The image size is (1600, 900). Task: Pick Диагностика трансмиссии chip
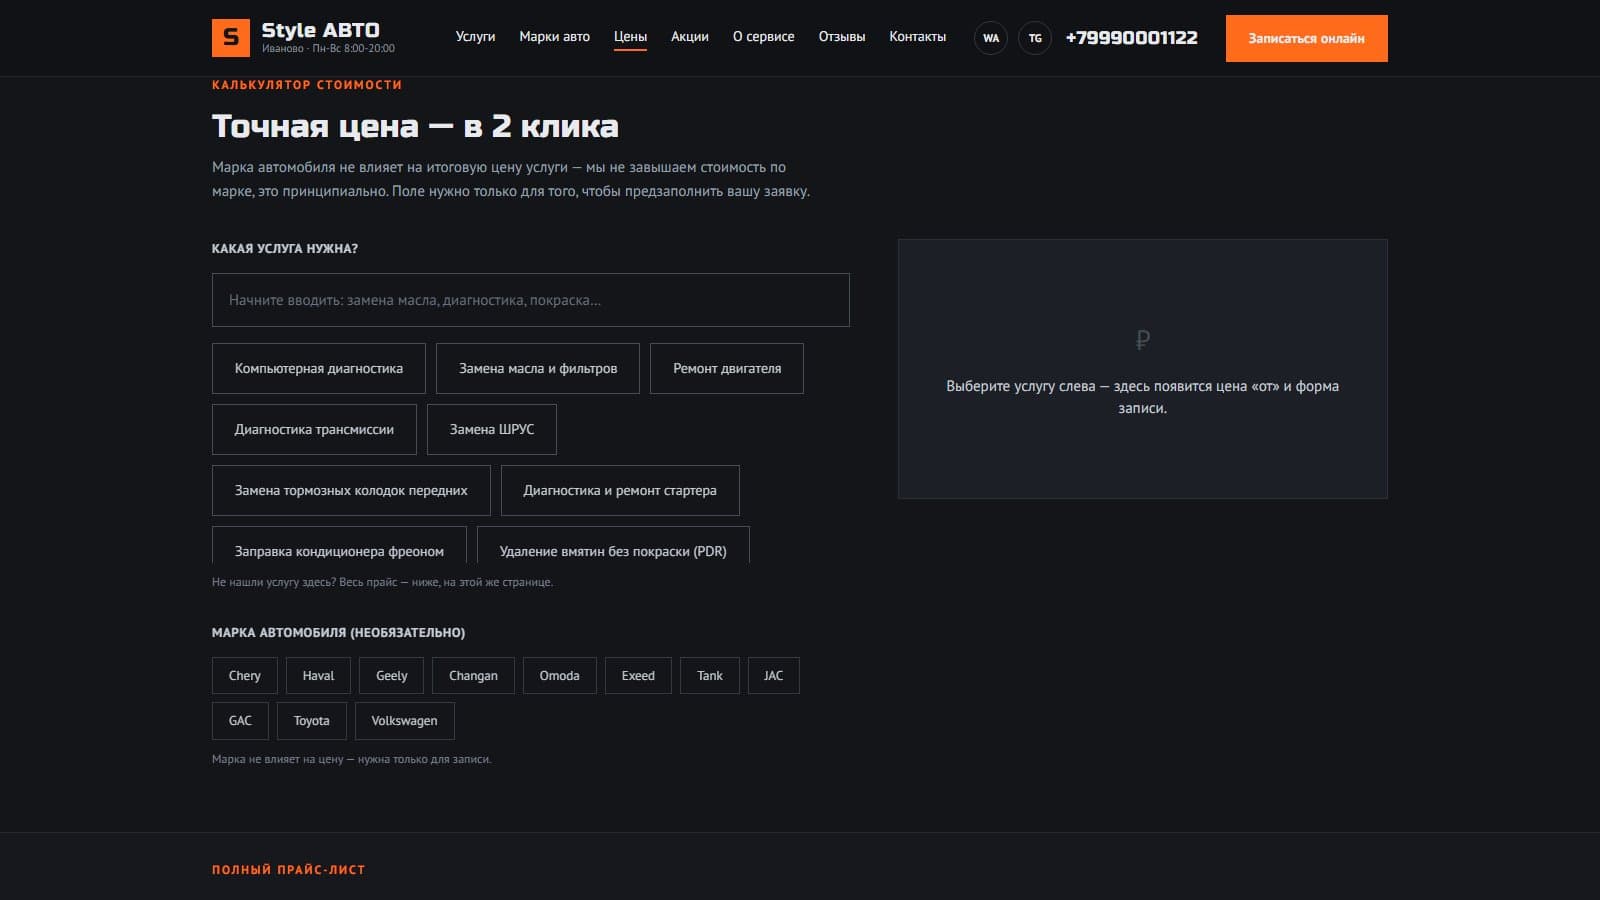(x=314, y=430)
